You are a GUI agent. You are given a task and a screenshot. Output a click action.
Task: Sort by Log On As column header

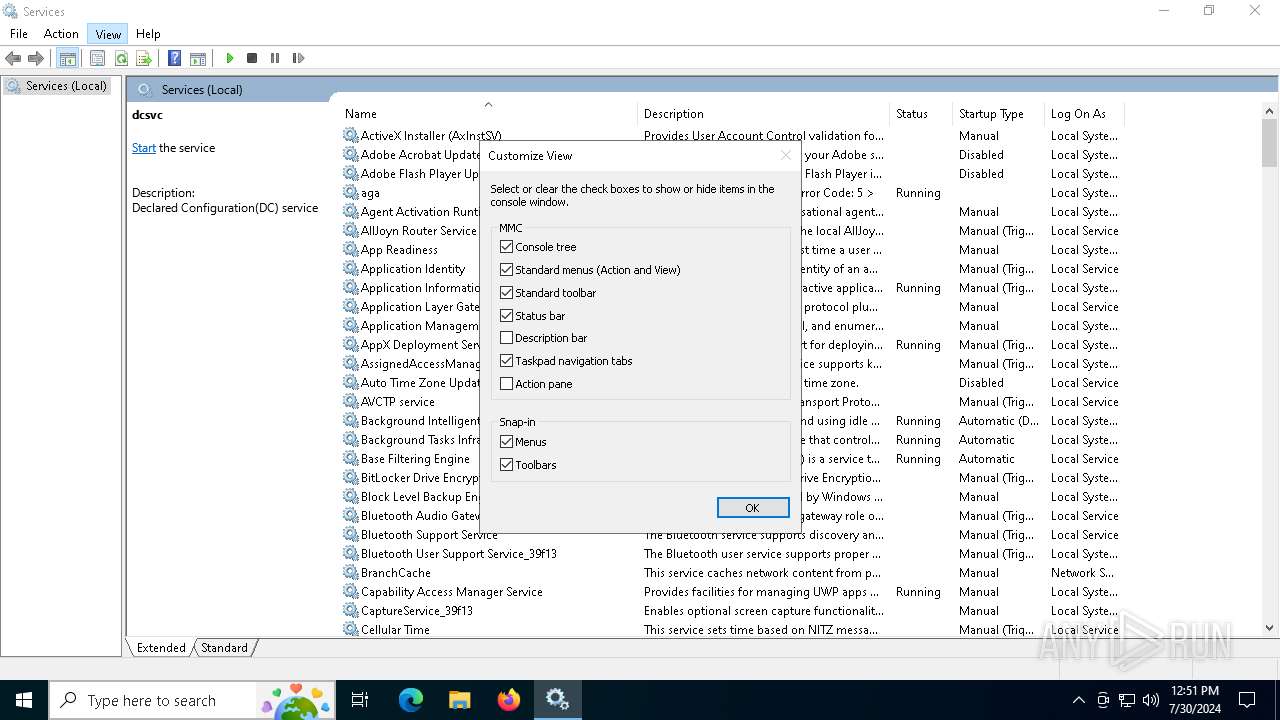click(x=1084, y=113)
